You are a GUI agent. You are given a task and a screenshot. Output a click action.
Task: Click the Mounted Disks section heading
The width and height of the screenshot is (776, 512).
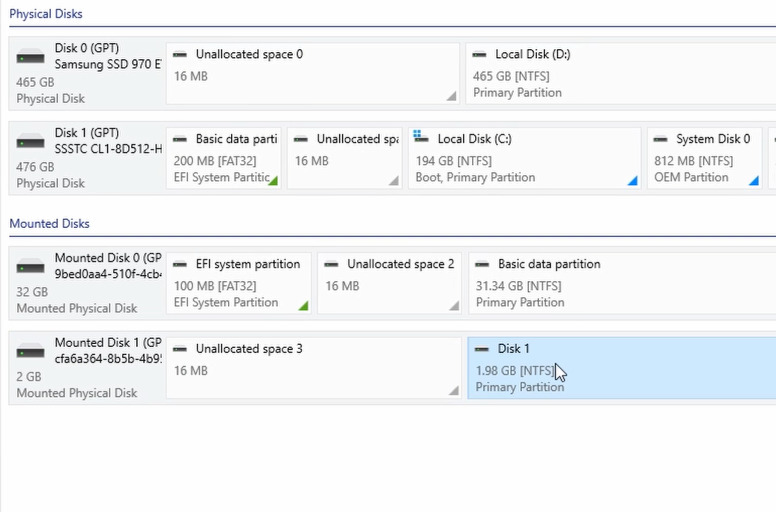point(49,224)
